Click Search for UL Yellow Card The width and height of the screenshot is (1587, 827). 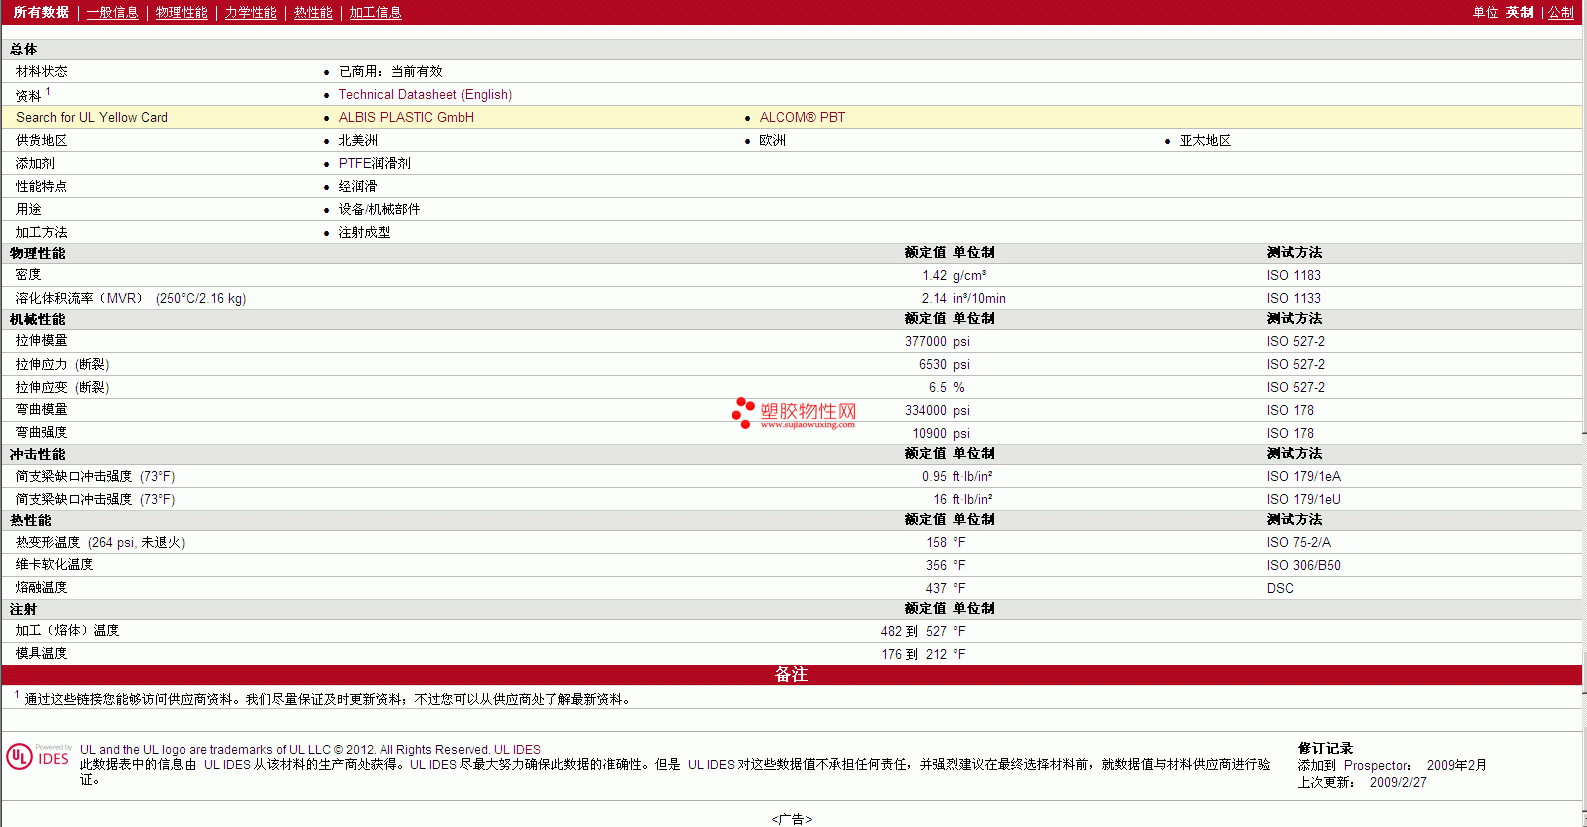[x=92, y=117]
